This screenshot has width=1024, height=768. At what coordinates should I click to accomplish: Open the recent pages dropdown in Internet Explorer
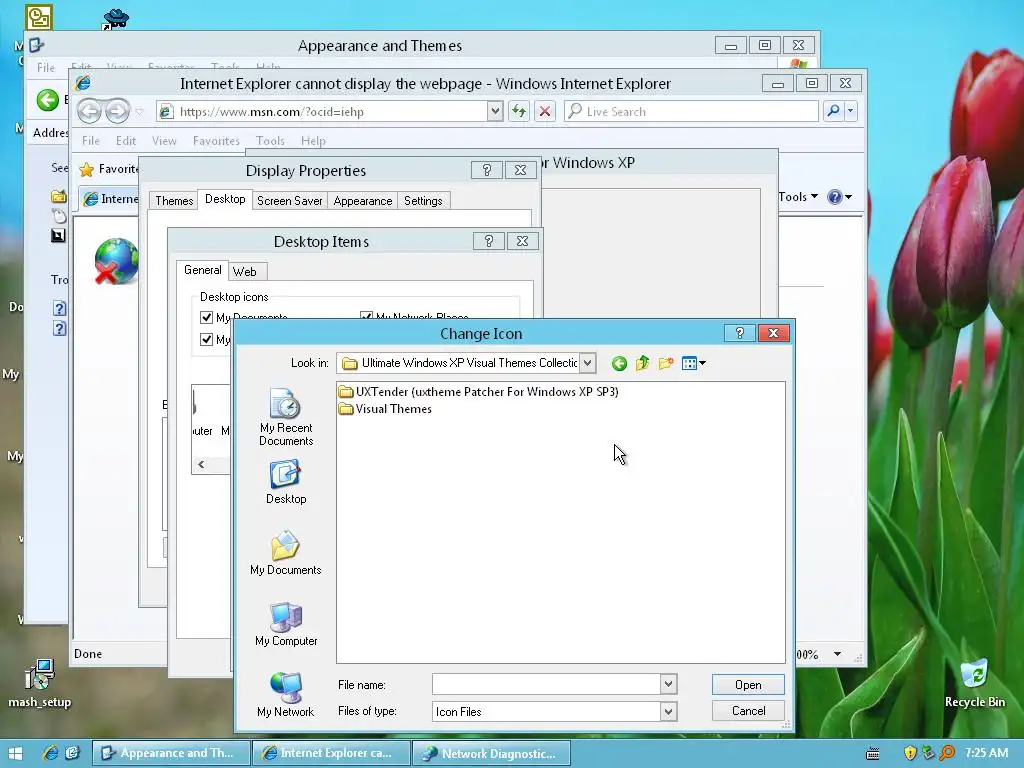(x=139, y=112)
